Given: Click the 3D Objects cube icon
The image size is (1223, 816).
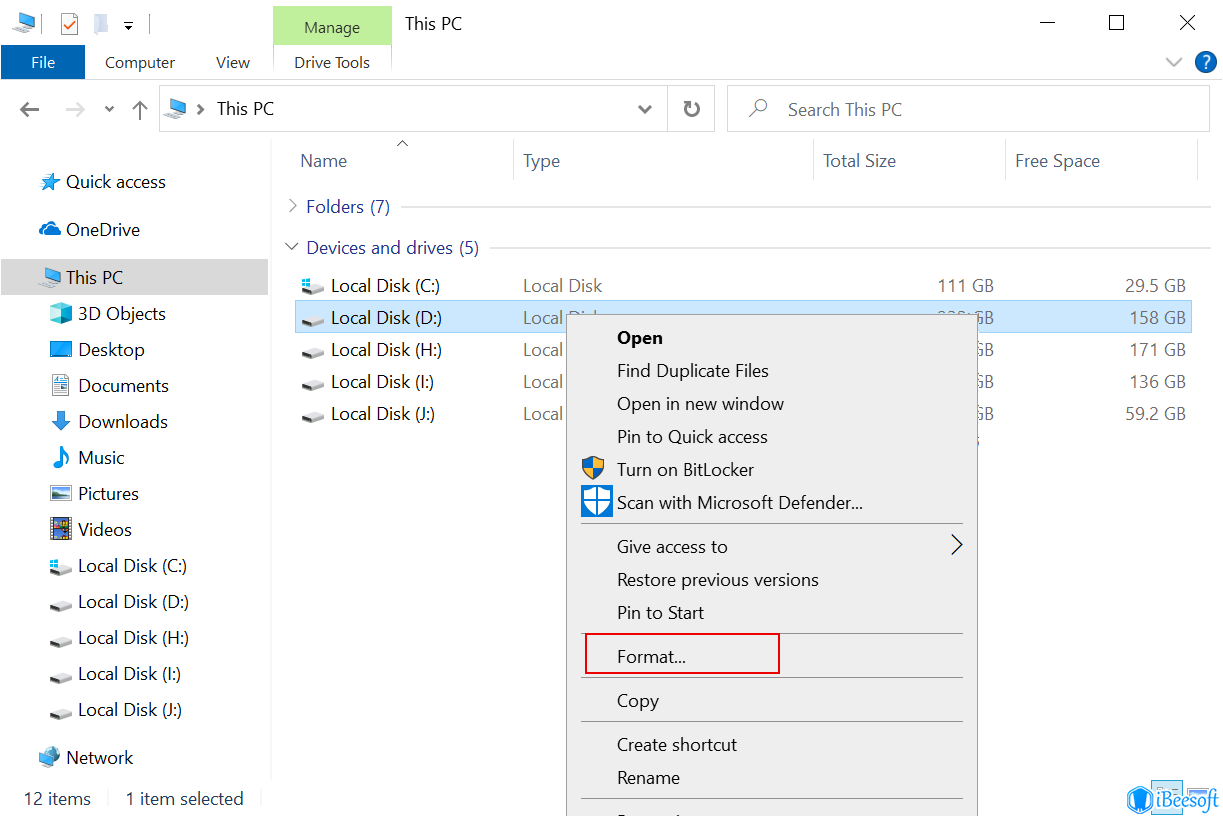Looking at the screenshot, I should tap(61, 313).
